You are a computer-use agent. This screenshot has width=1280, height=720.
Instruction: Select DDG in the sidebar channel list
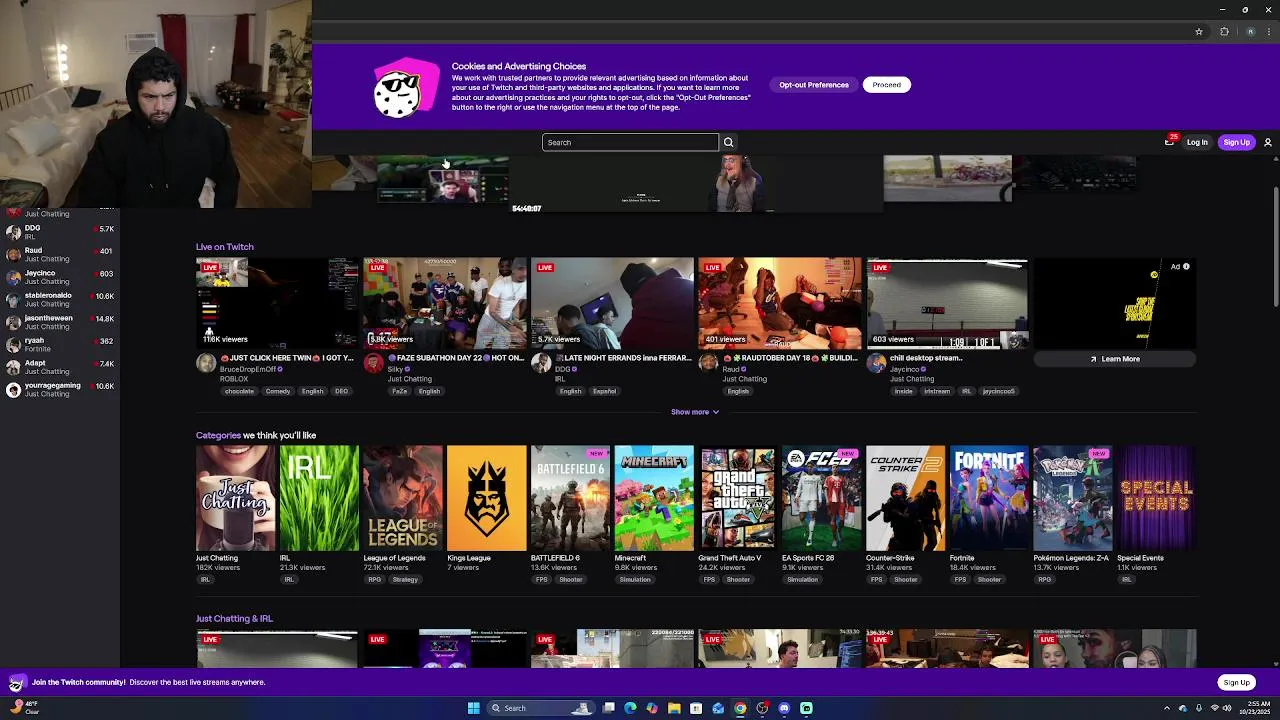(x=60, y=232)
